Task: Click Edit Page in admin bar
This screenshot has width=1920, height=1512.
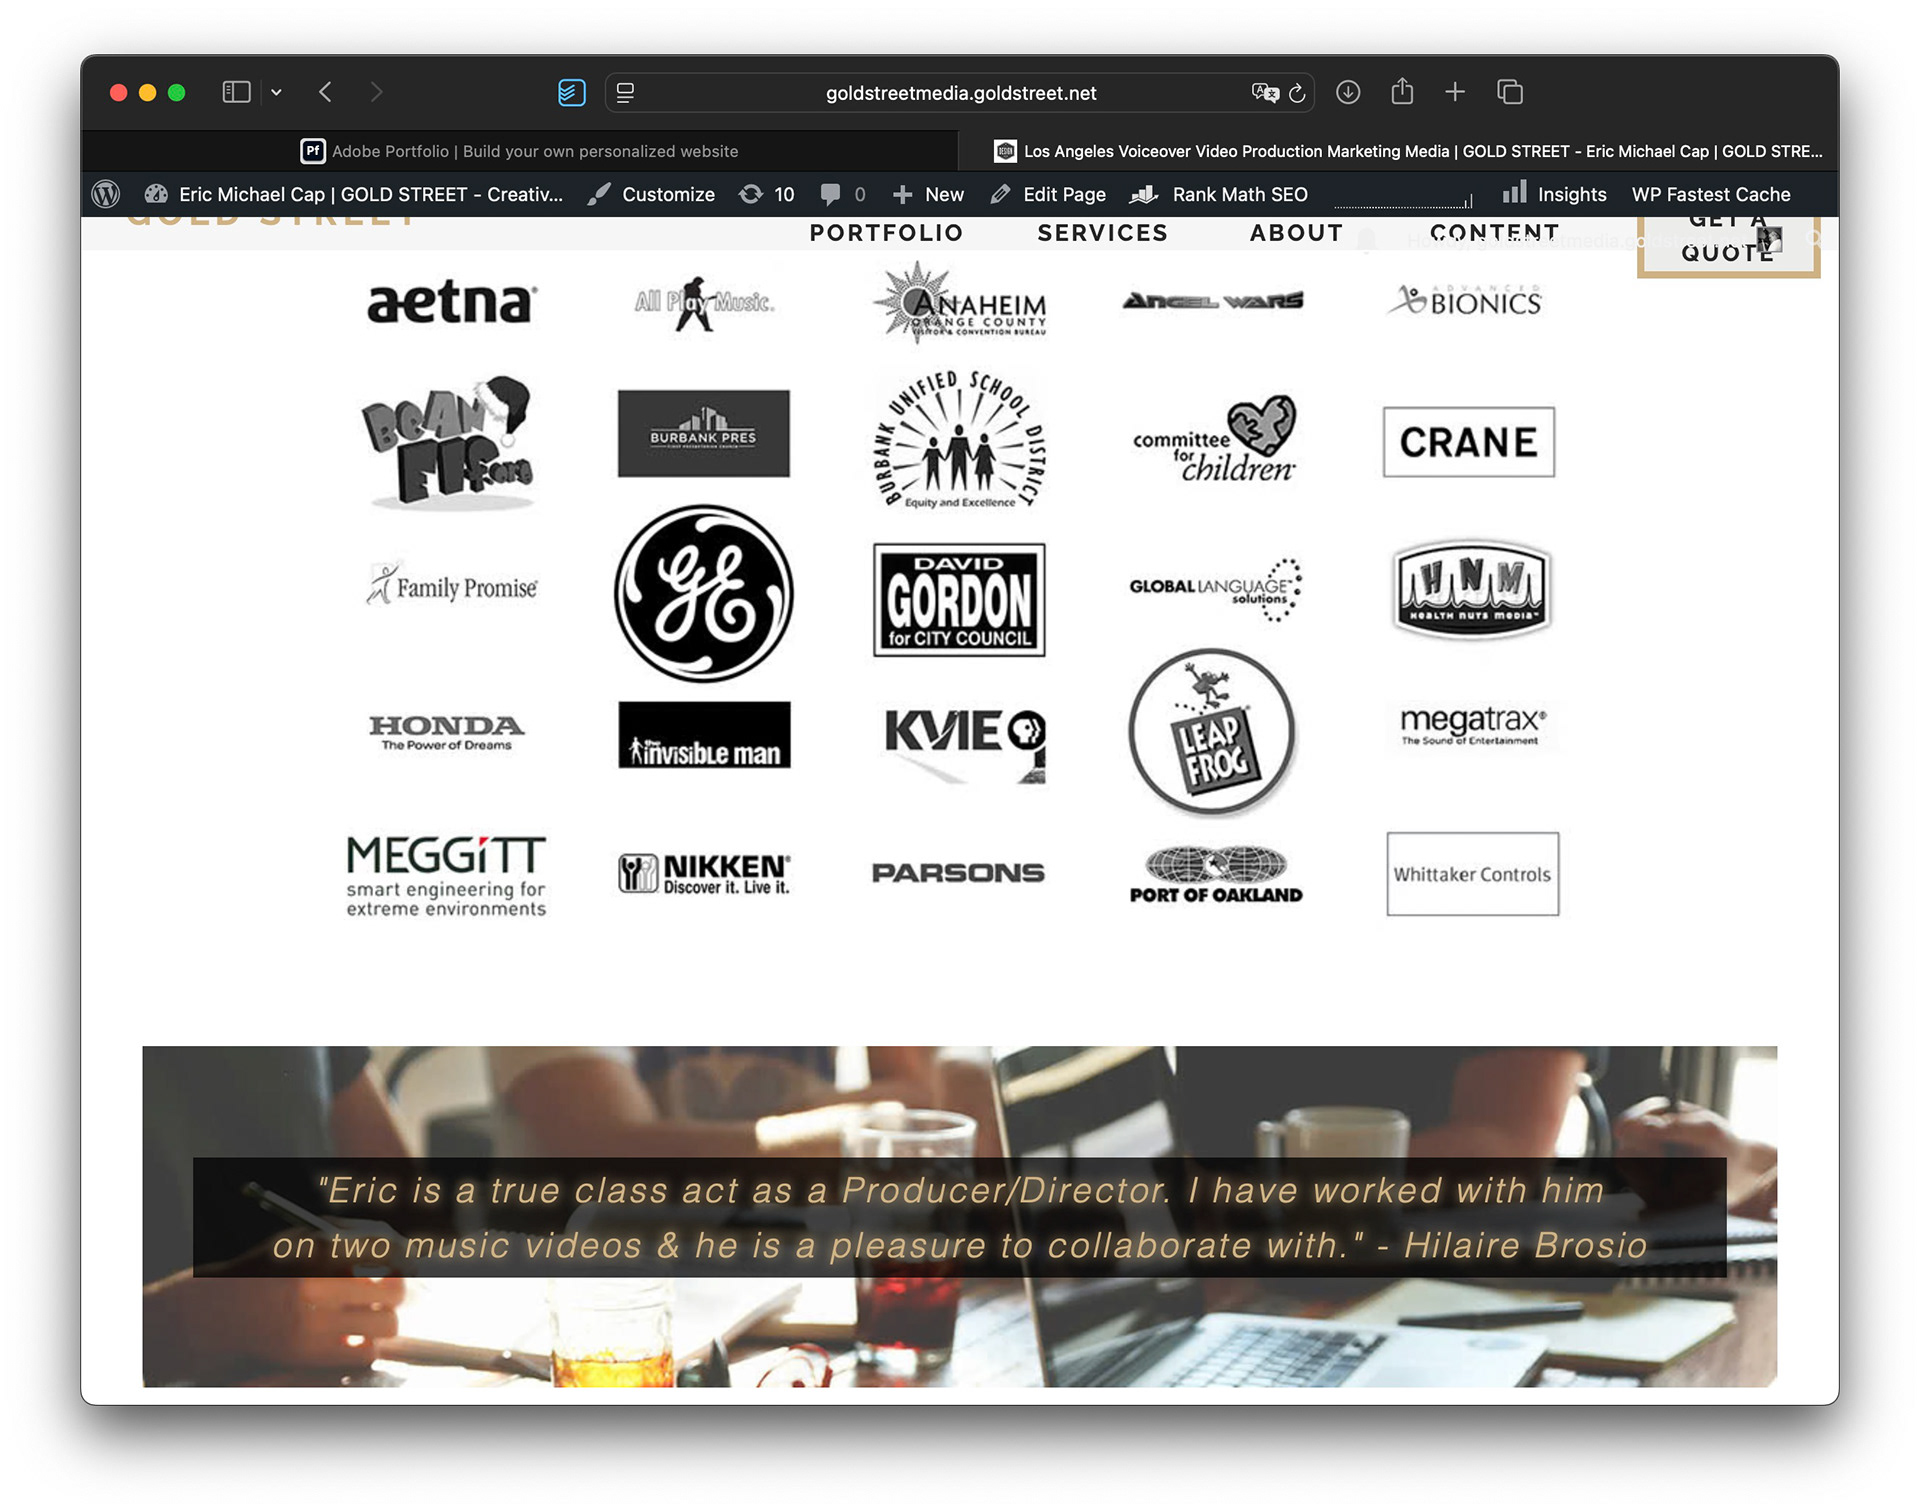Action: point(1048,194)
